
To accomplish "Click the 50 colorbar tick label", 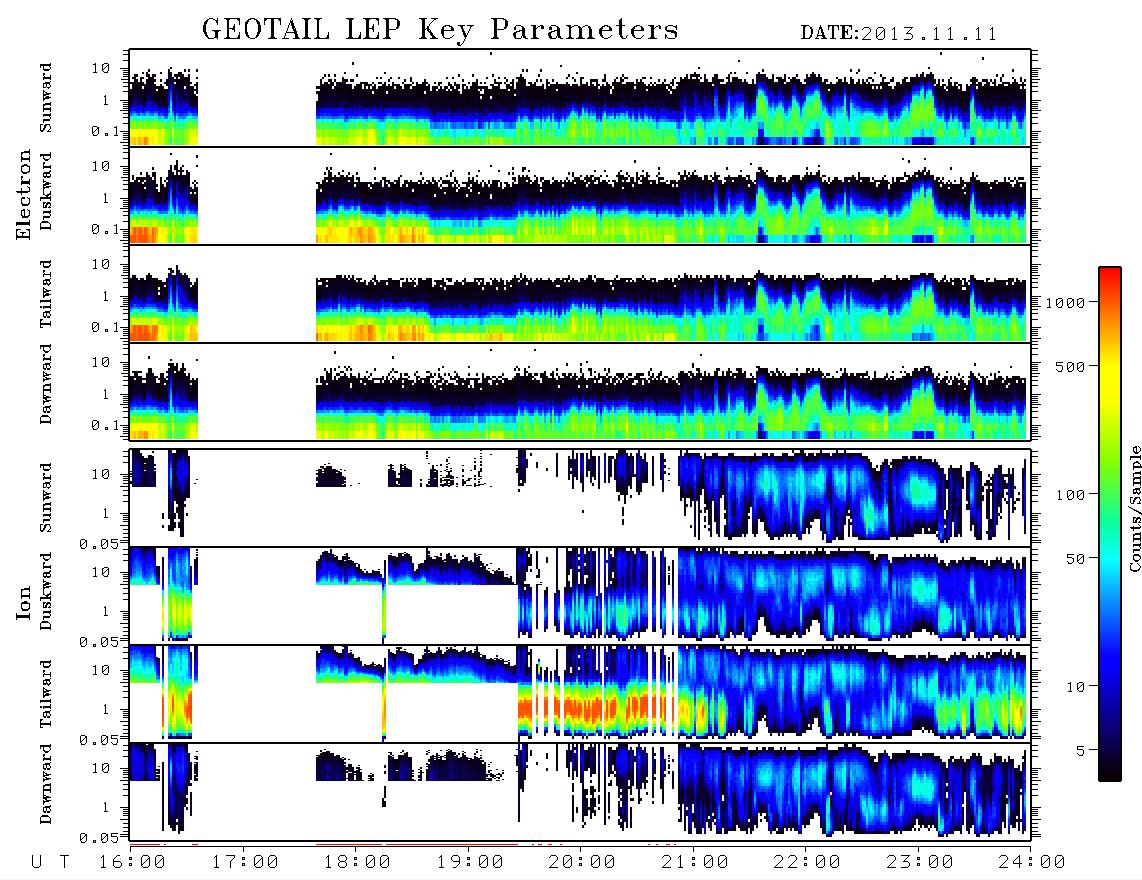I will [x=1074, y=559].
